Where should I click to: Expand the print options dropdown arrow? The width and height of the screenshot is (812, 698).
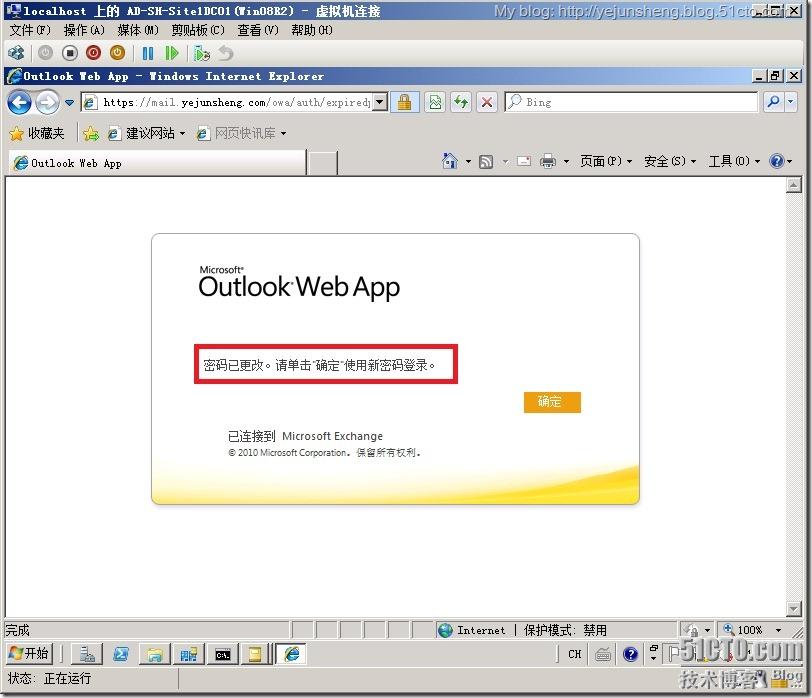pos(566,162)
